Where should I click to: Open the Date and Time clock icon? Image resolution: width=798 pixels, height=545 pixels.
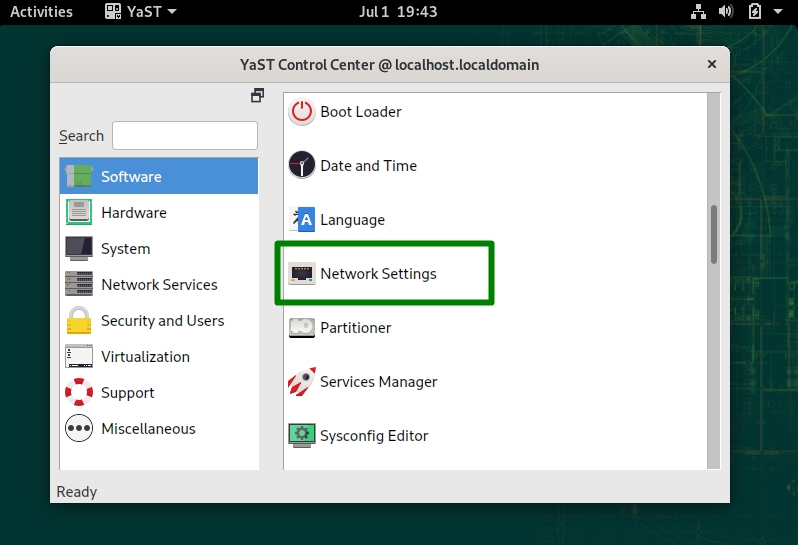coord(302,165)
